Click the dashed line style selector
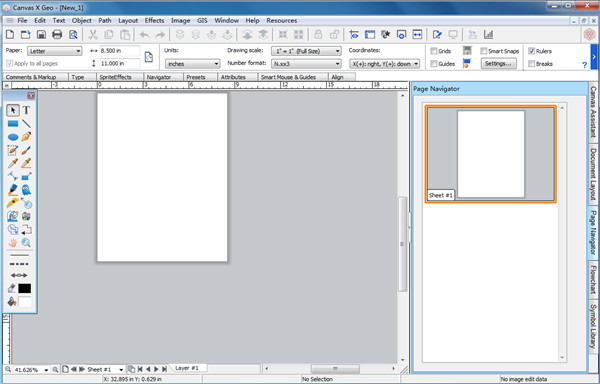The width and height of the screenshot is (600, 384). [19, 264]
